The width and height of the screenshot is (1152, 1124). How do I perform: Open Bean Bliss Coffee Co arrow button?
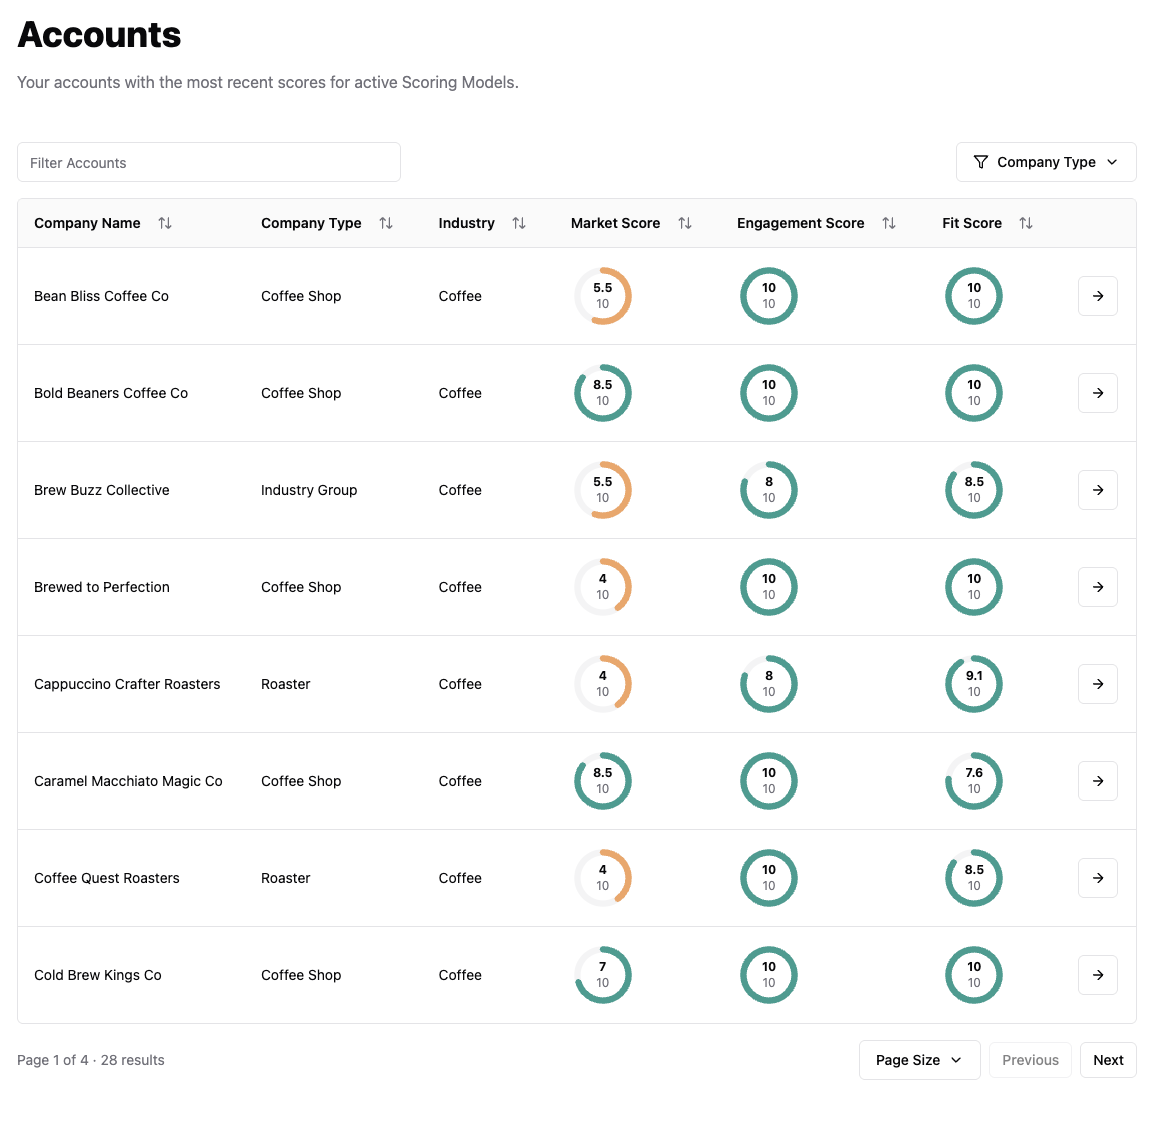(x=1097, y=296)
